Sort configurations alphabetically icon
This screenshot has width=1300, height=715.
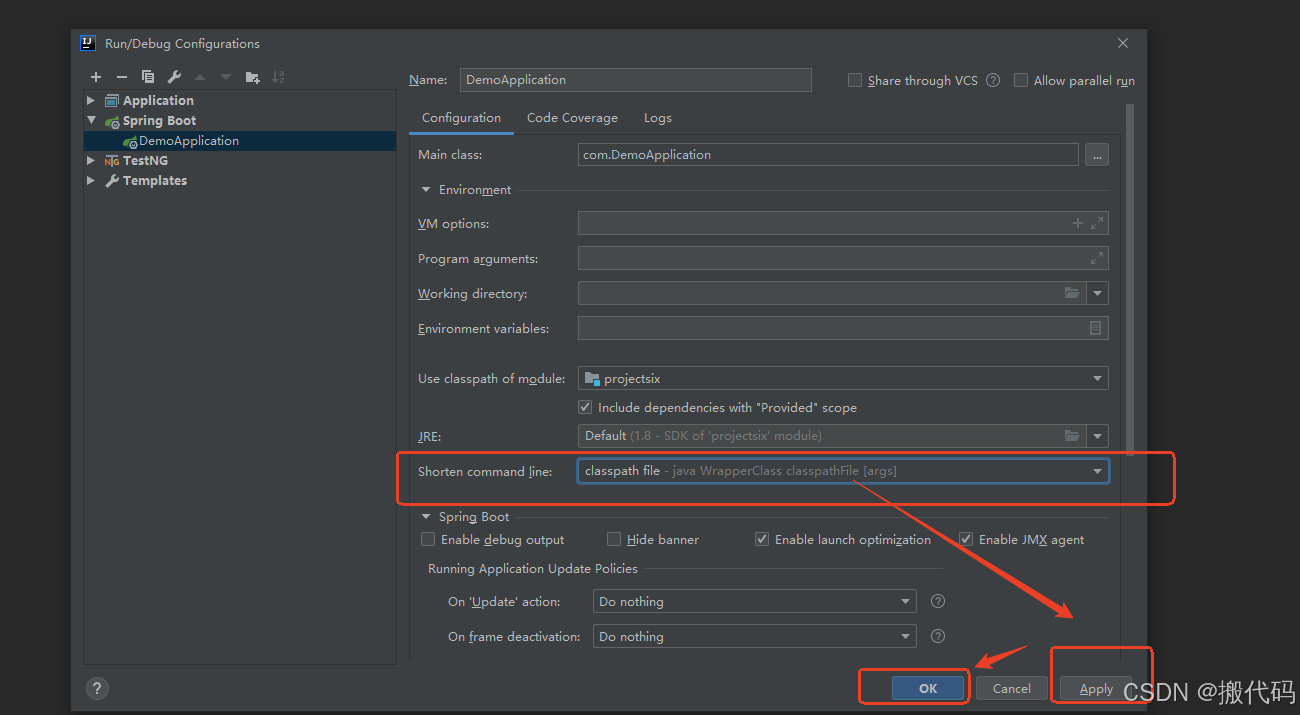point(278,77)
